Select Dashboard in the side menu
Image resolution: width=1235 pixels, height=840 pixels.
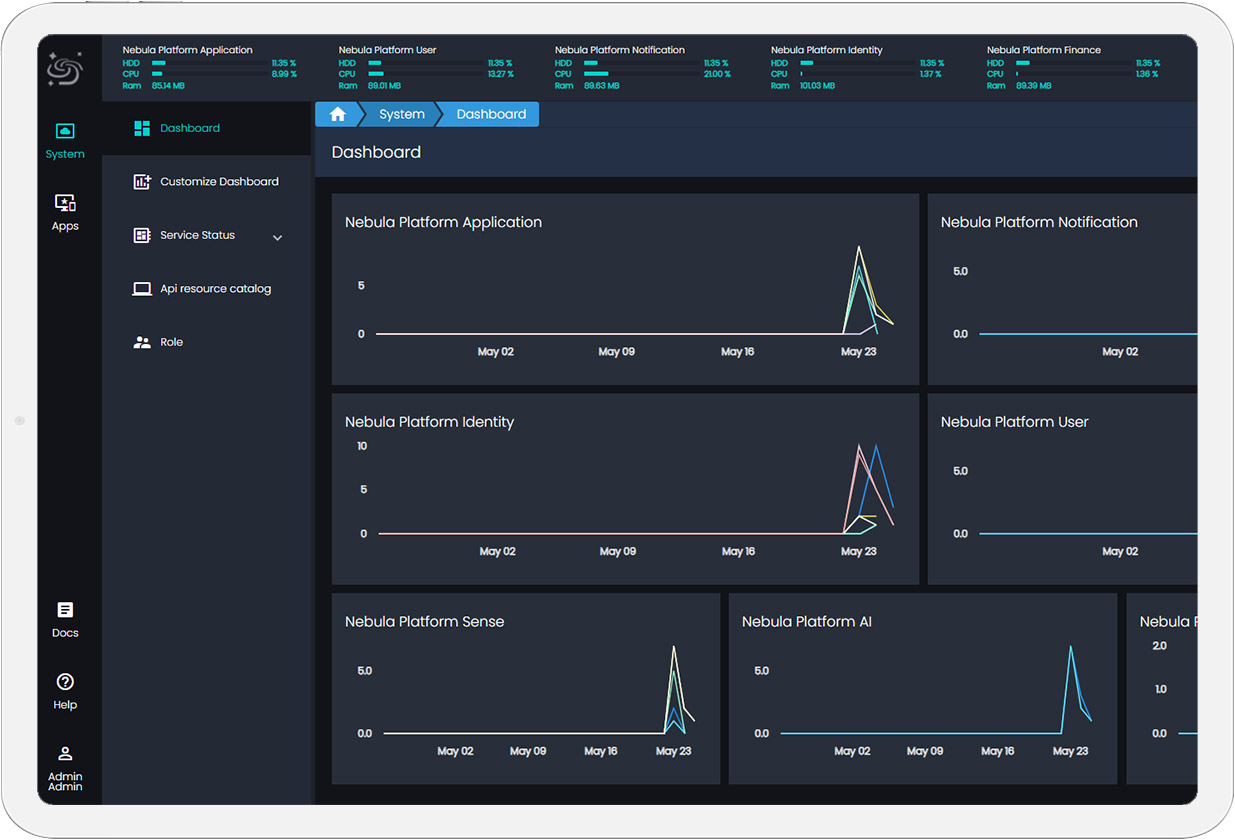point(190,128)
